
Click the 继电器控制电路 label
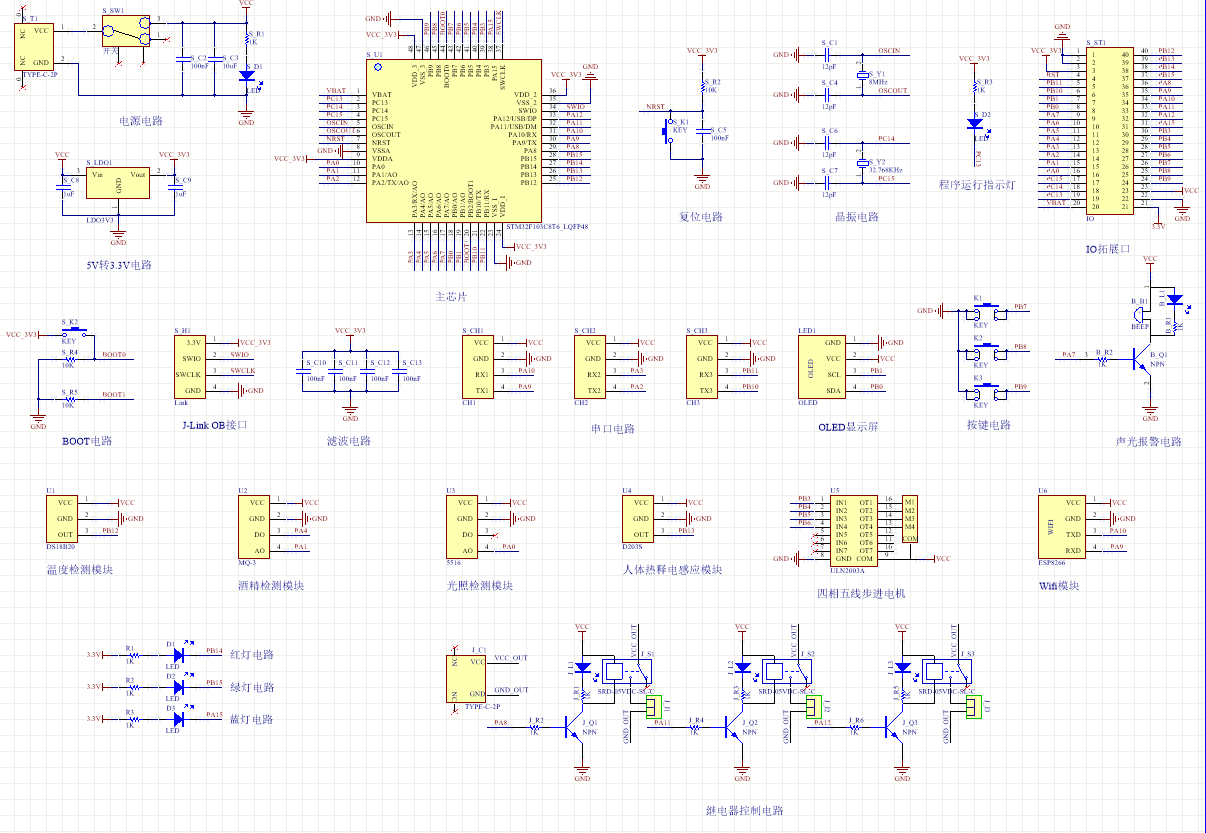click(x=745, y=811)
